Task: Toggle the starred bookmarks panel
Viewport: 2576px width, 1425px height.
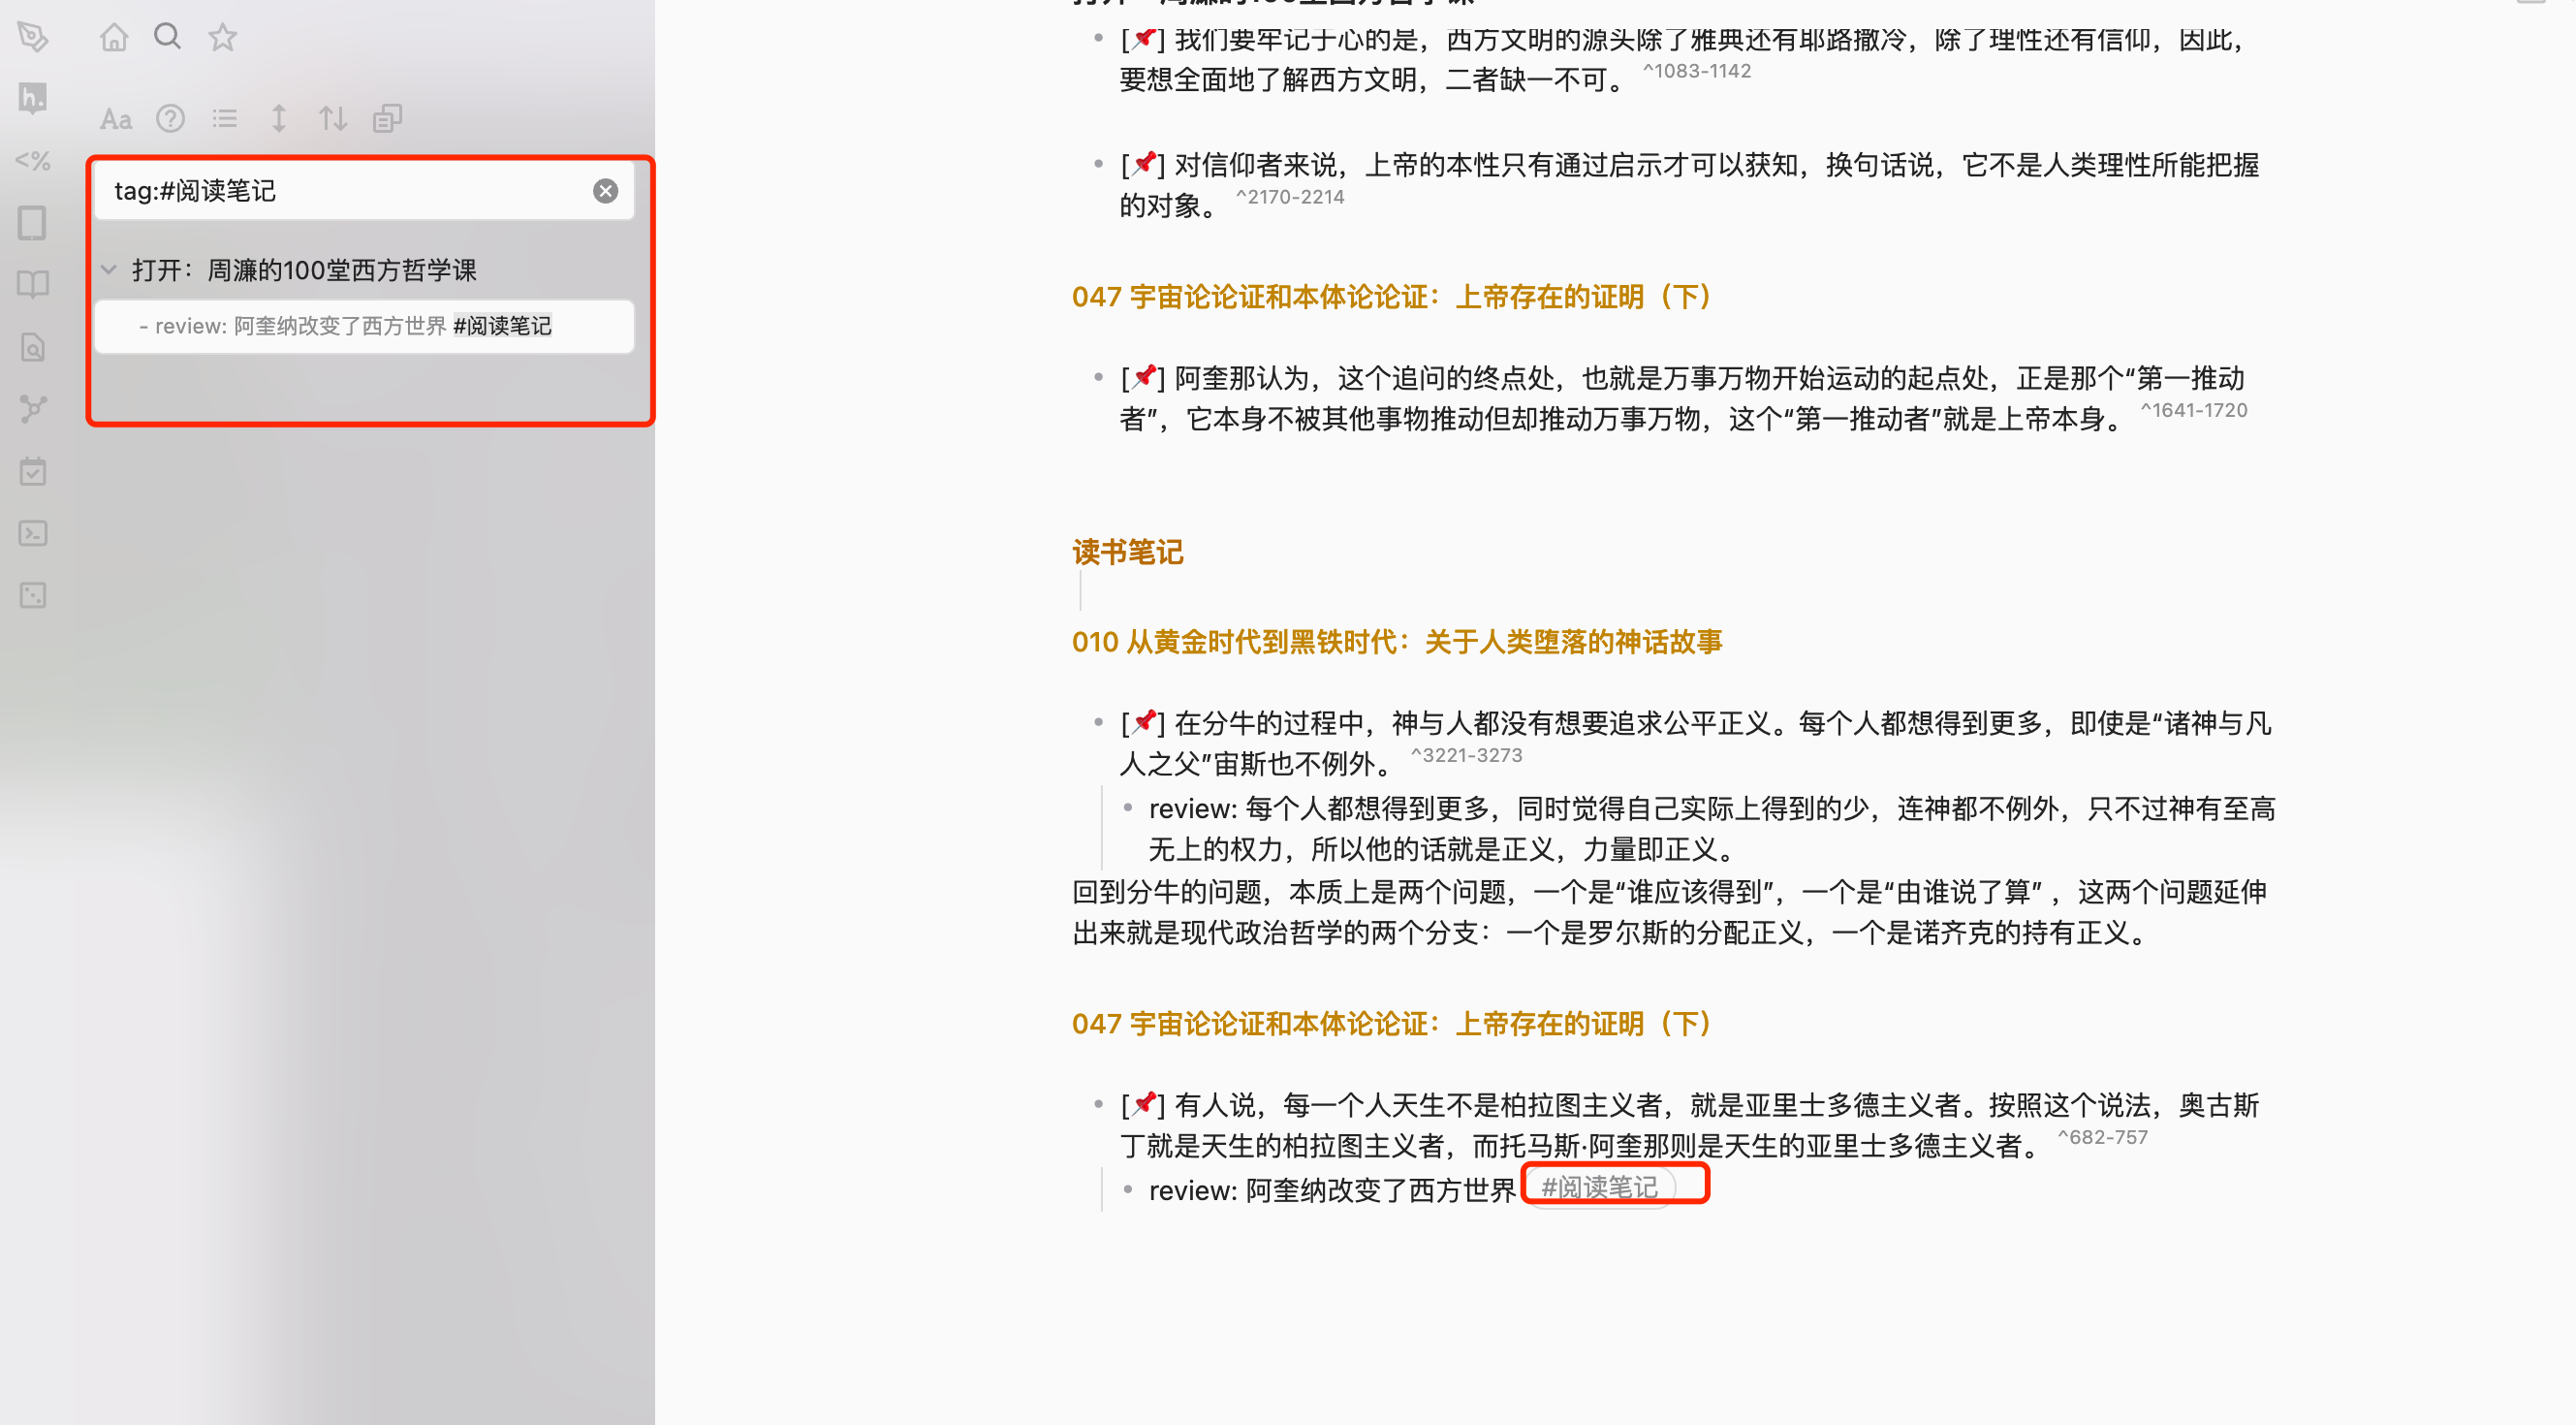Action: [222, 36]
